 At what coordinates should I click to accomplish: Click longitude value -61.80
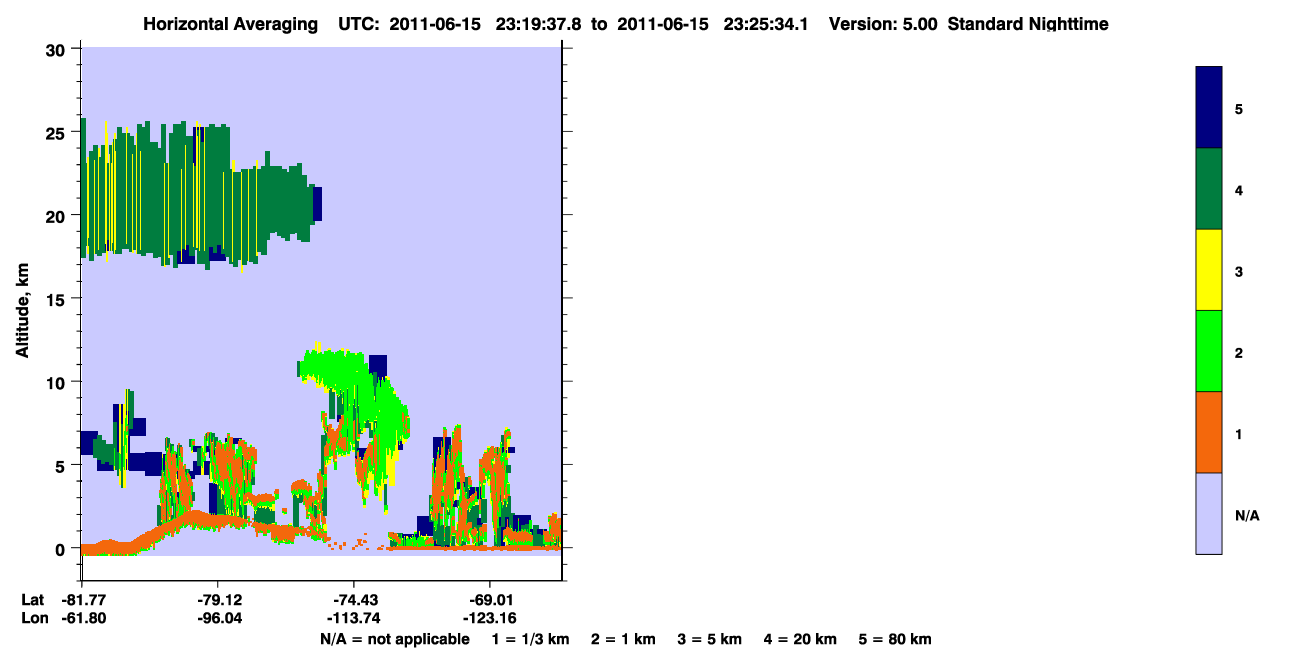[85, 618]
